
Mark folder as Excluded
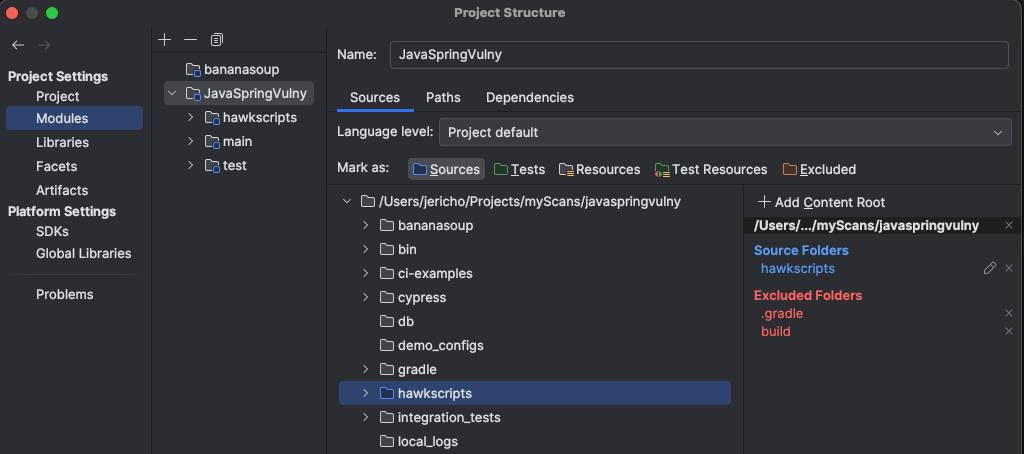(819, 169)
